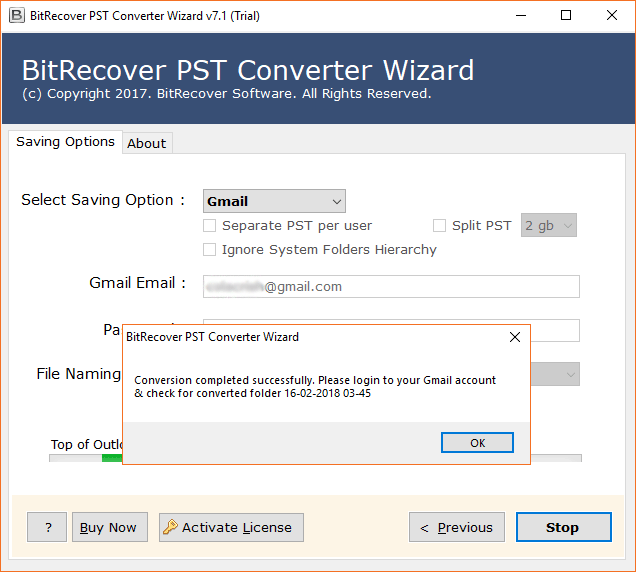The image size is (636, 572).
Task: Click the Buy Now button
Action: tap(110, 527)
